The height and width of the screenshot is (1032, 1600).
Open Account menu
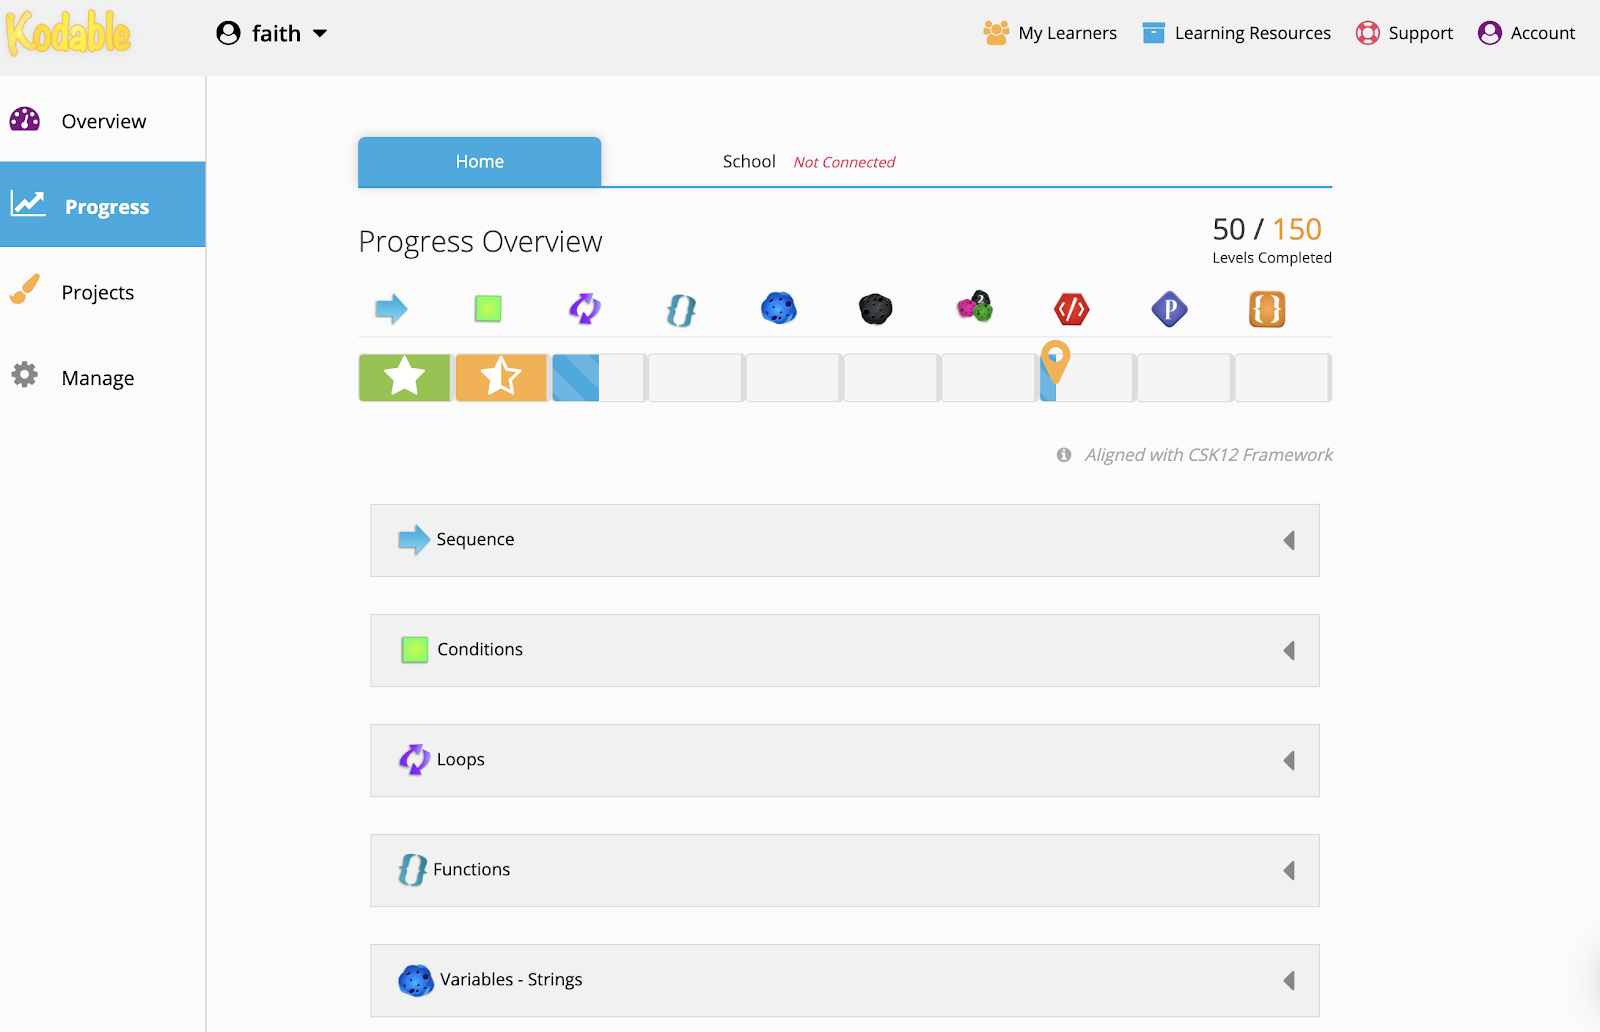coord(1526,33)
